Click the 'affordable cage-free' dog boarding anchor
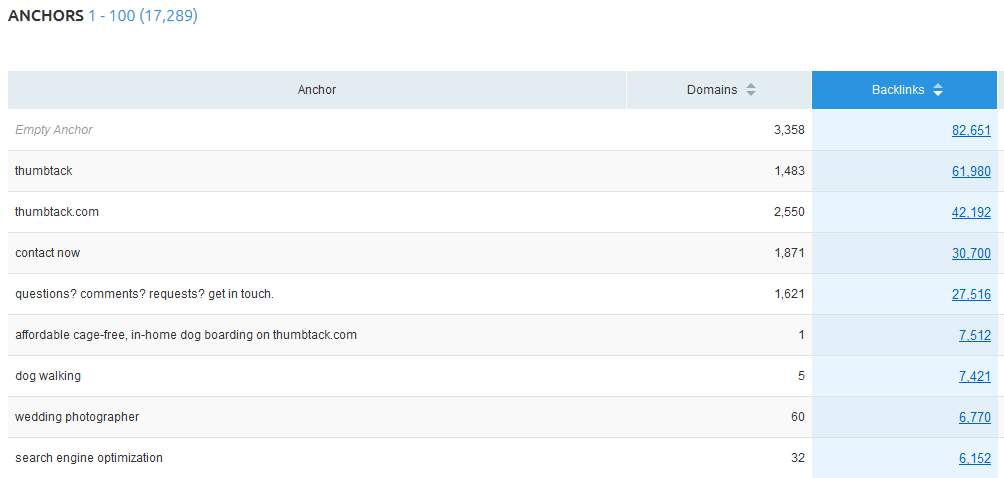The width and height of the screenshot is (1004, 478). 185,335
